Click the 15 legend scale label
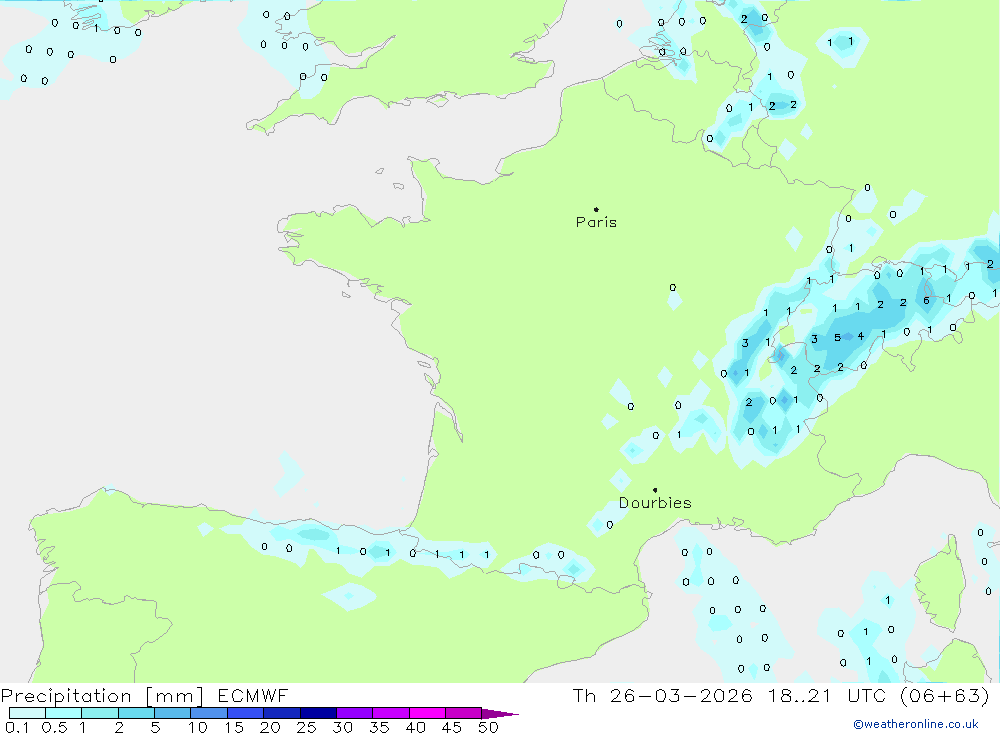Image resolution: width=1000 pixels, height=733 pixels. (x=234, y=727)
